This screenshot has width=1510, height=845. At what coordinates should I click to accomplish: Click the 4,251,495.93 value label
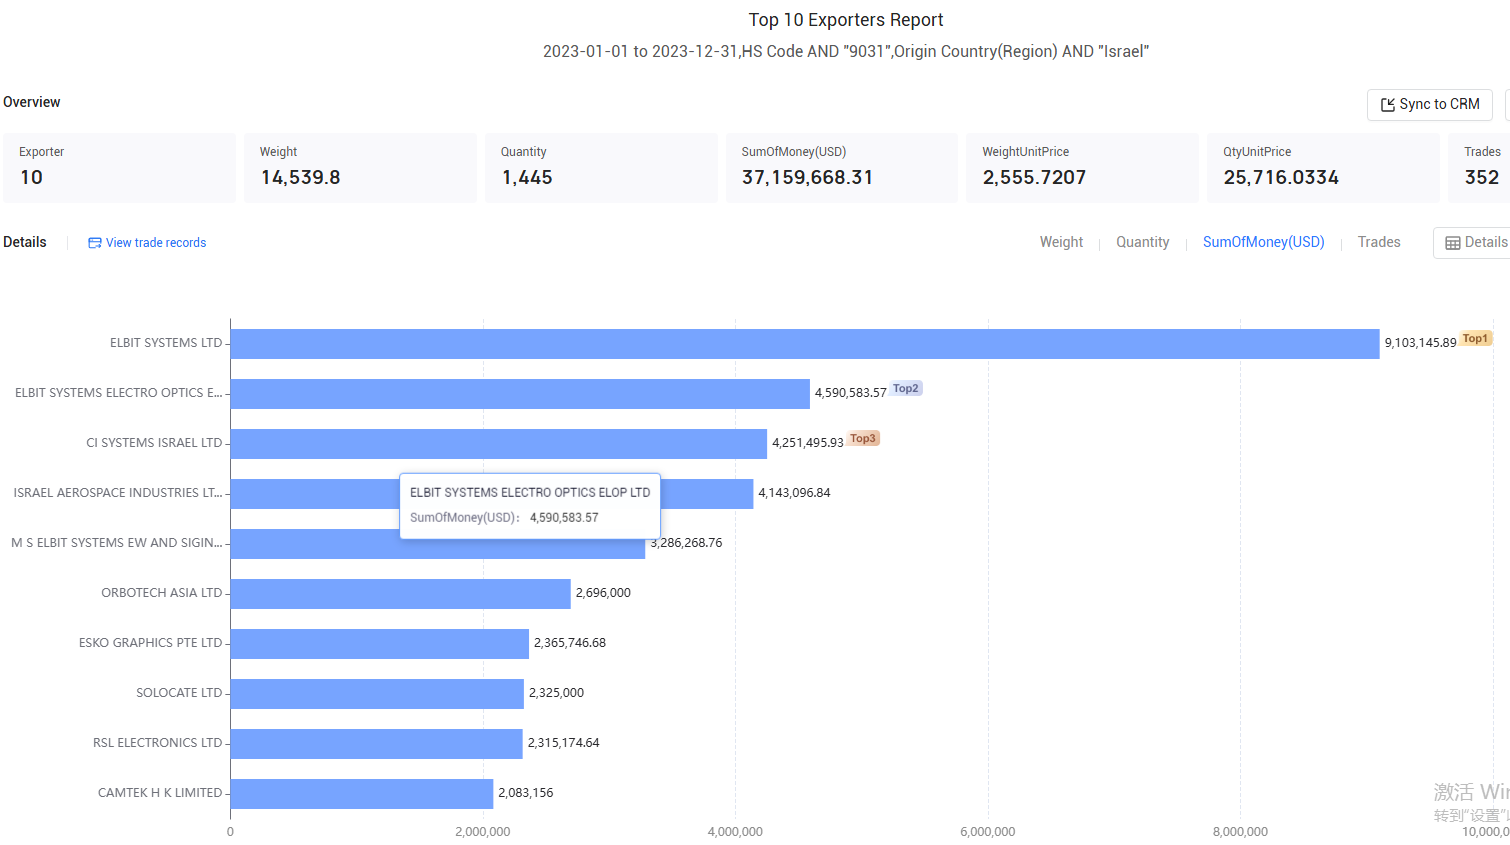[808, 443]
